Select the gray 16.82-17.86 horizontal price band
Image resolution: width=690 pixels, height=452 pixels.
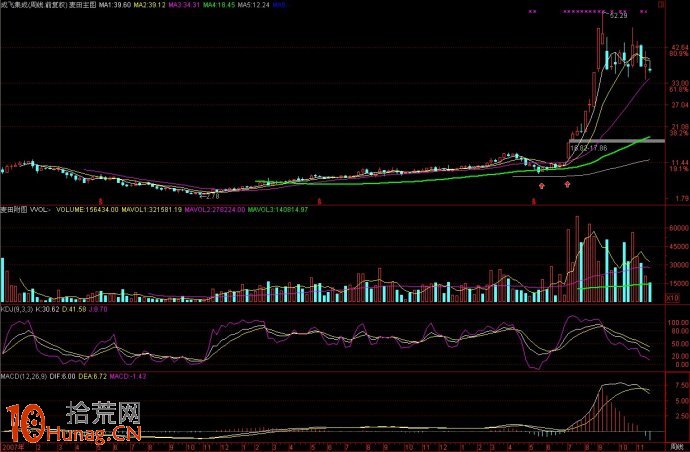(617, 141)
